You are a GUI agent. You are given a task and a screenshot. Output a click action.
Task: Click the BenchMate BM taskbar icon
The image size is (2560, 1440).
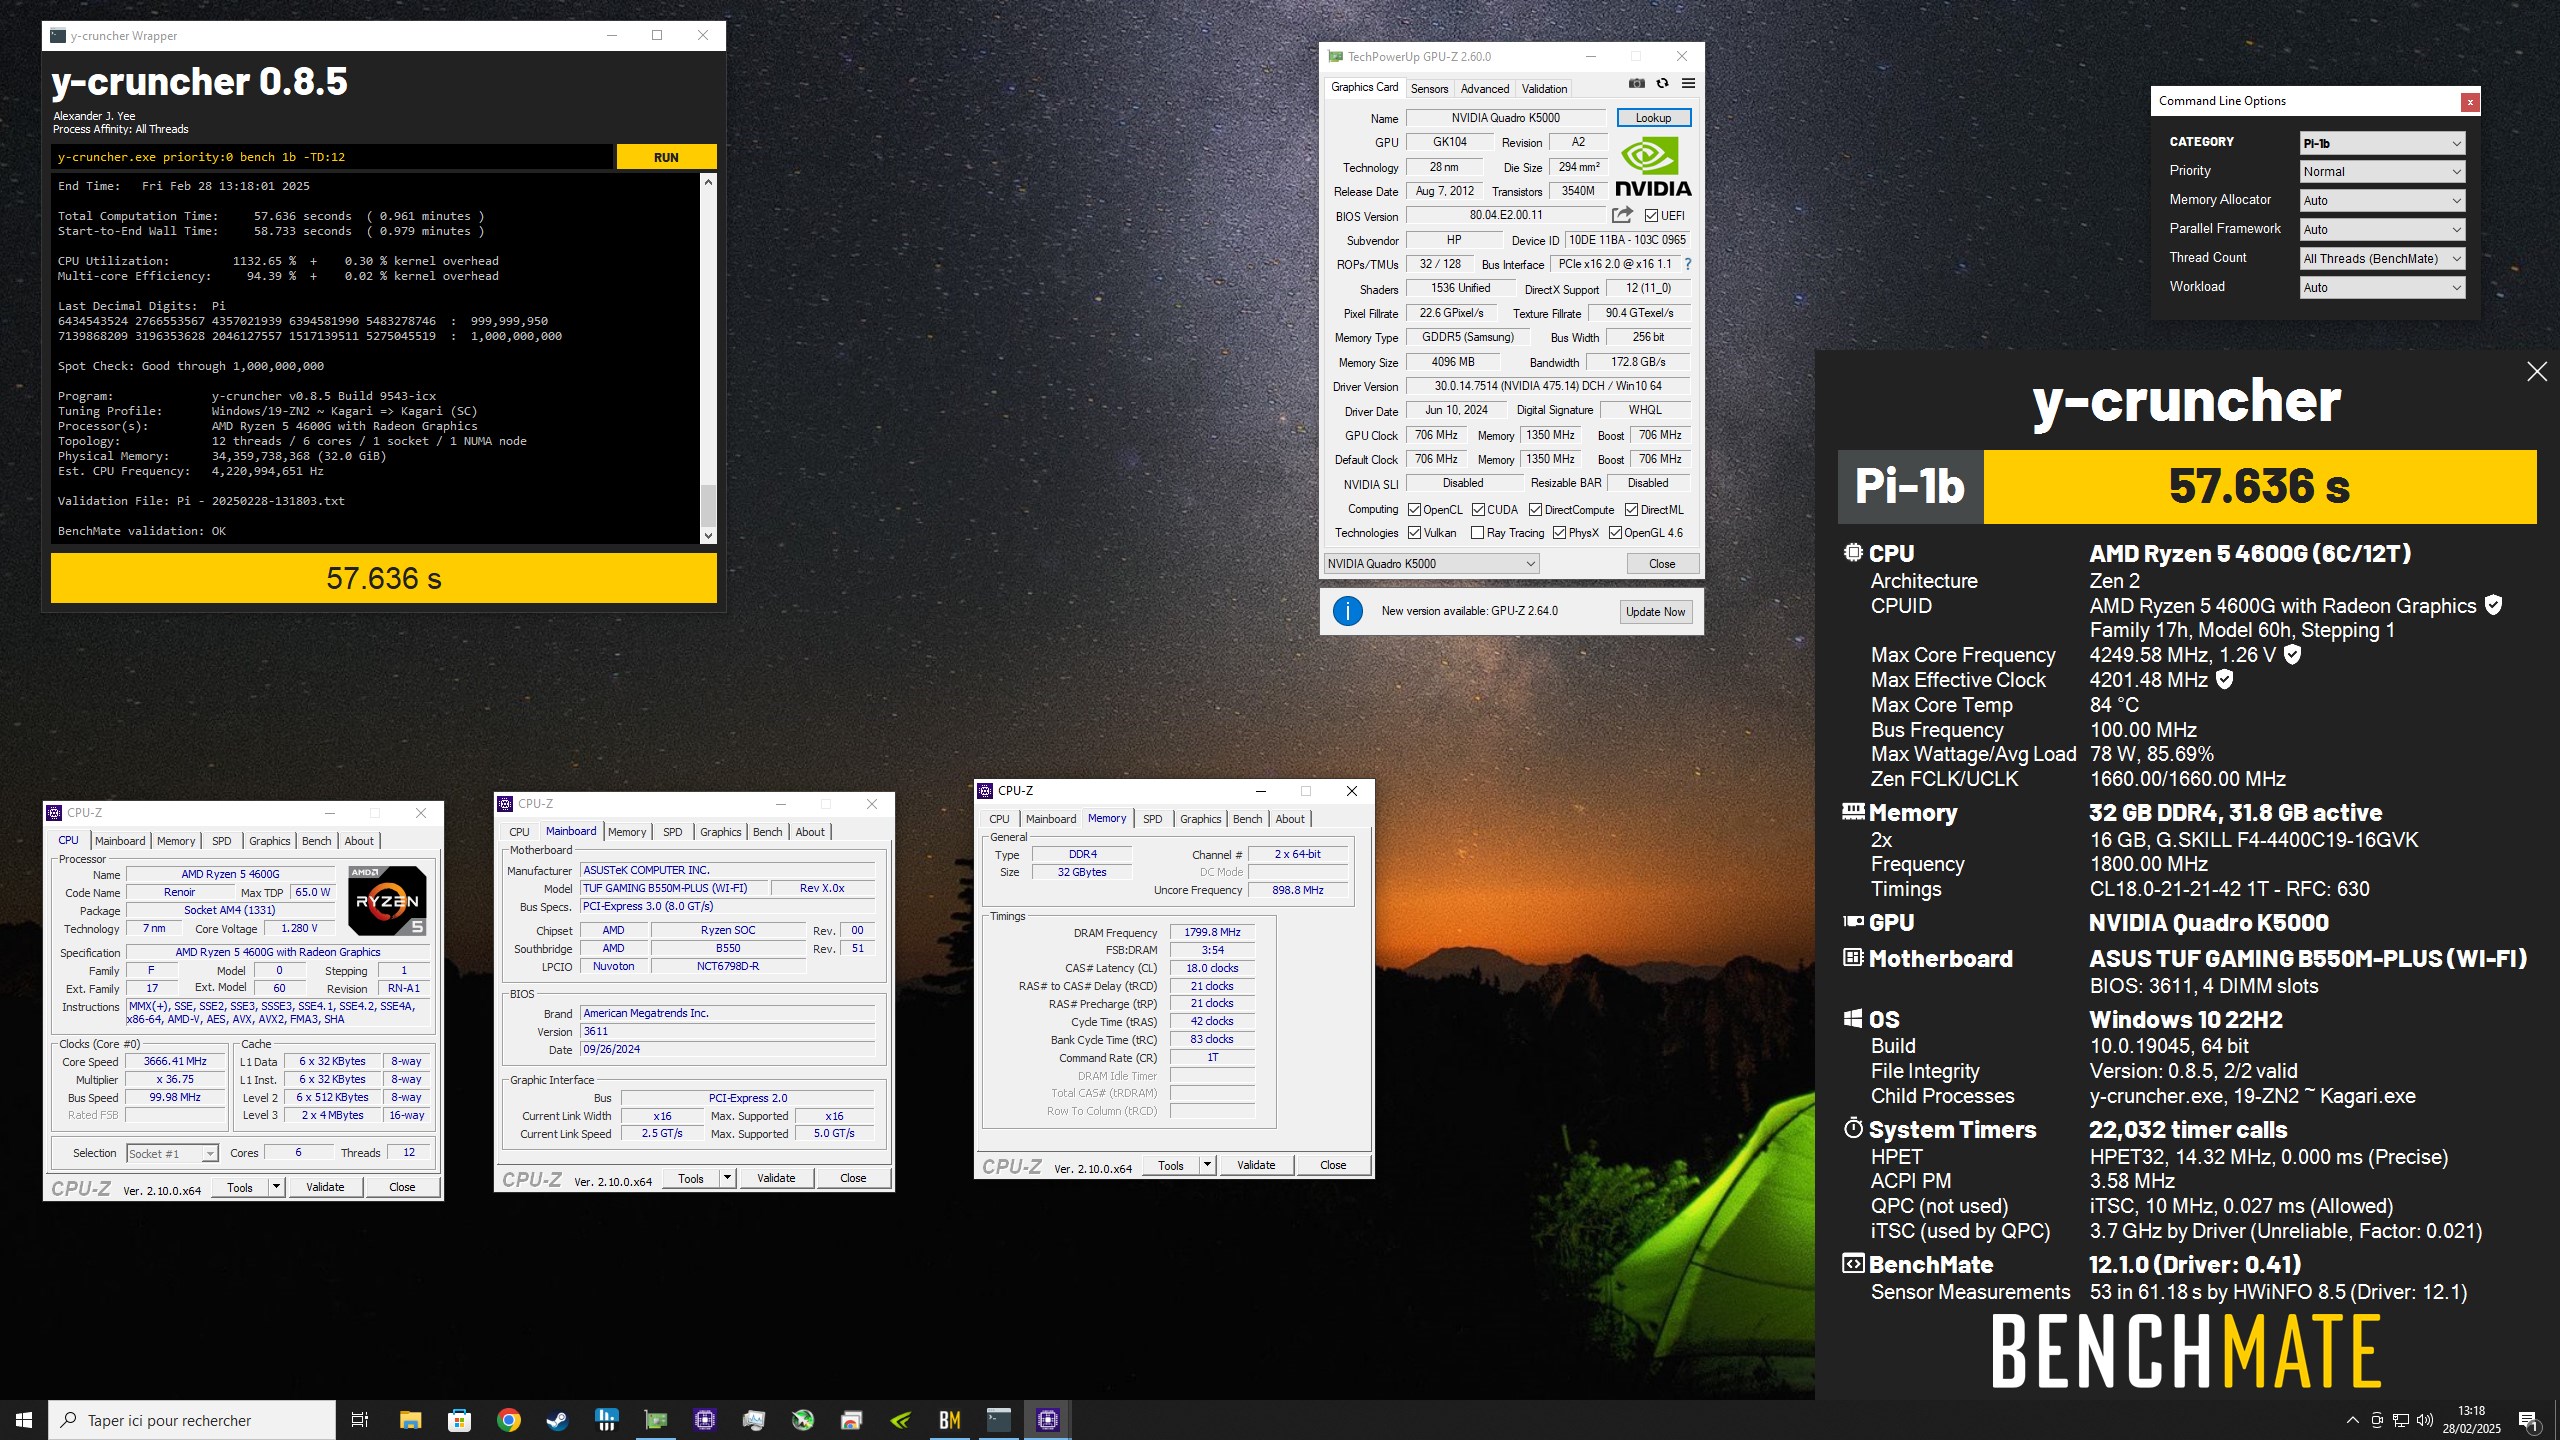tap(949, 1420)
